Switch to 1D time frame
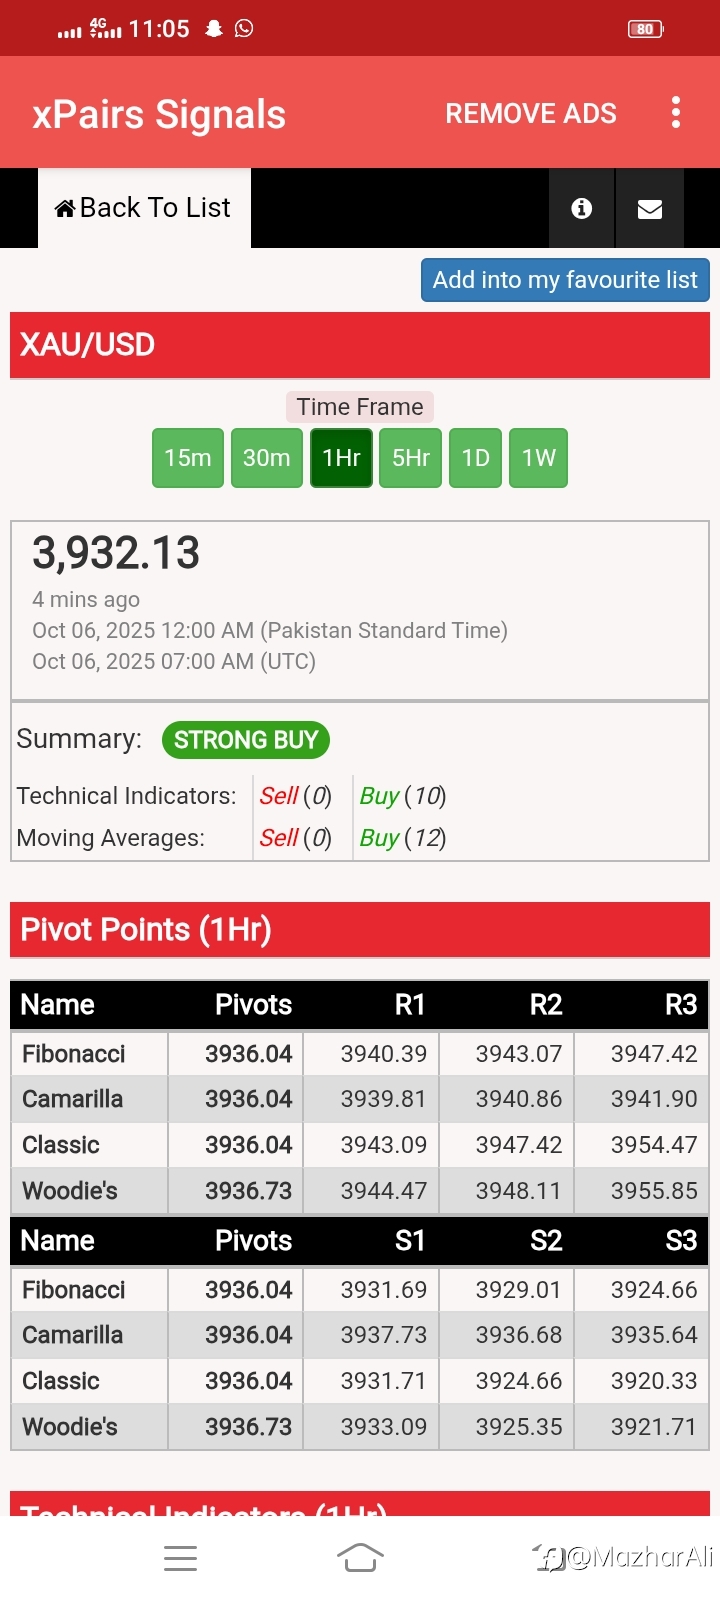 475,458
